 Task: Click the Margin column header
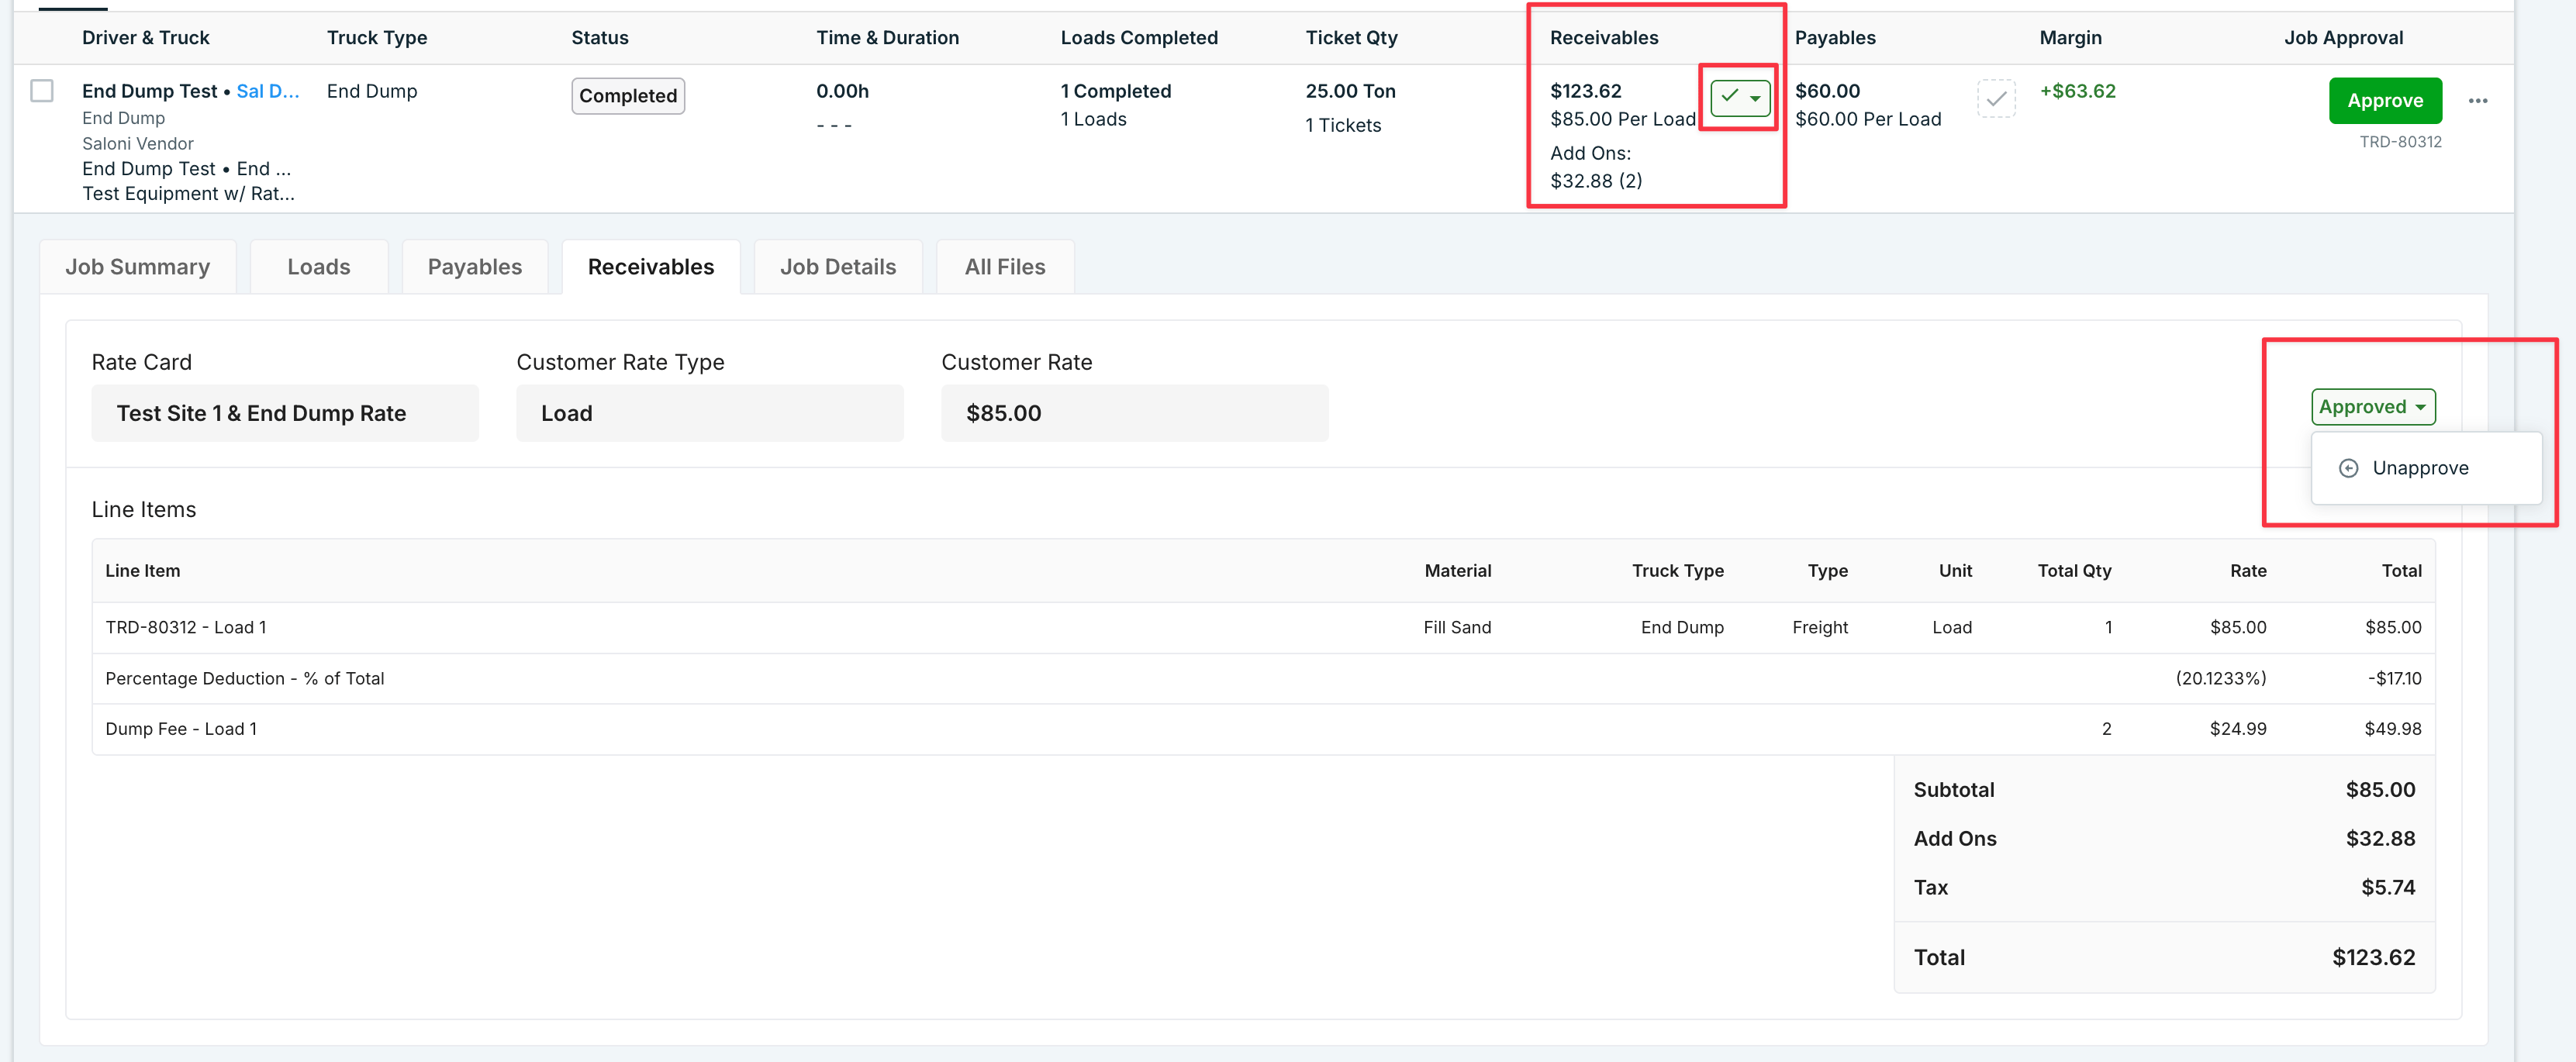[x=2070, y=38]
